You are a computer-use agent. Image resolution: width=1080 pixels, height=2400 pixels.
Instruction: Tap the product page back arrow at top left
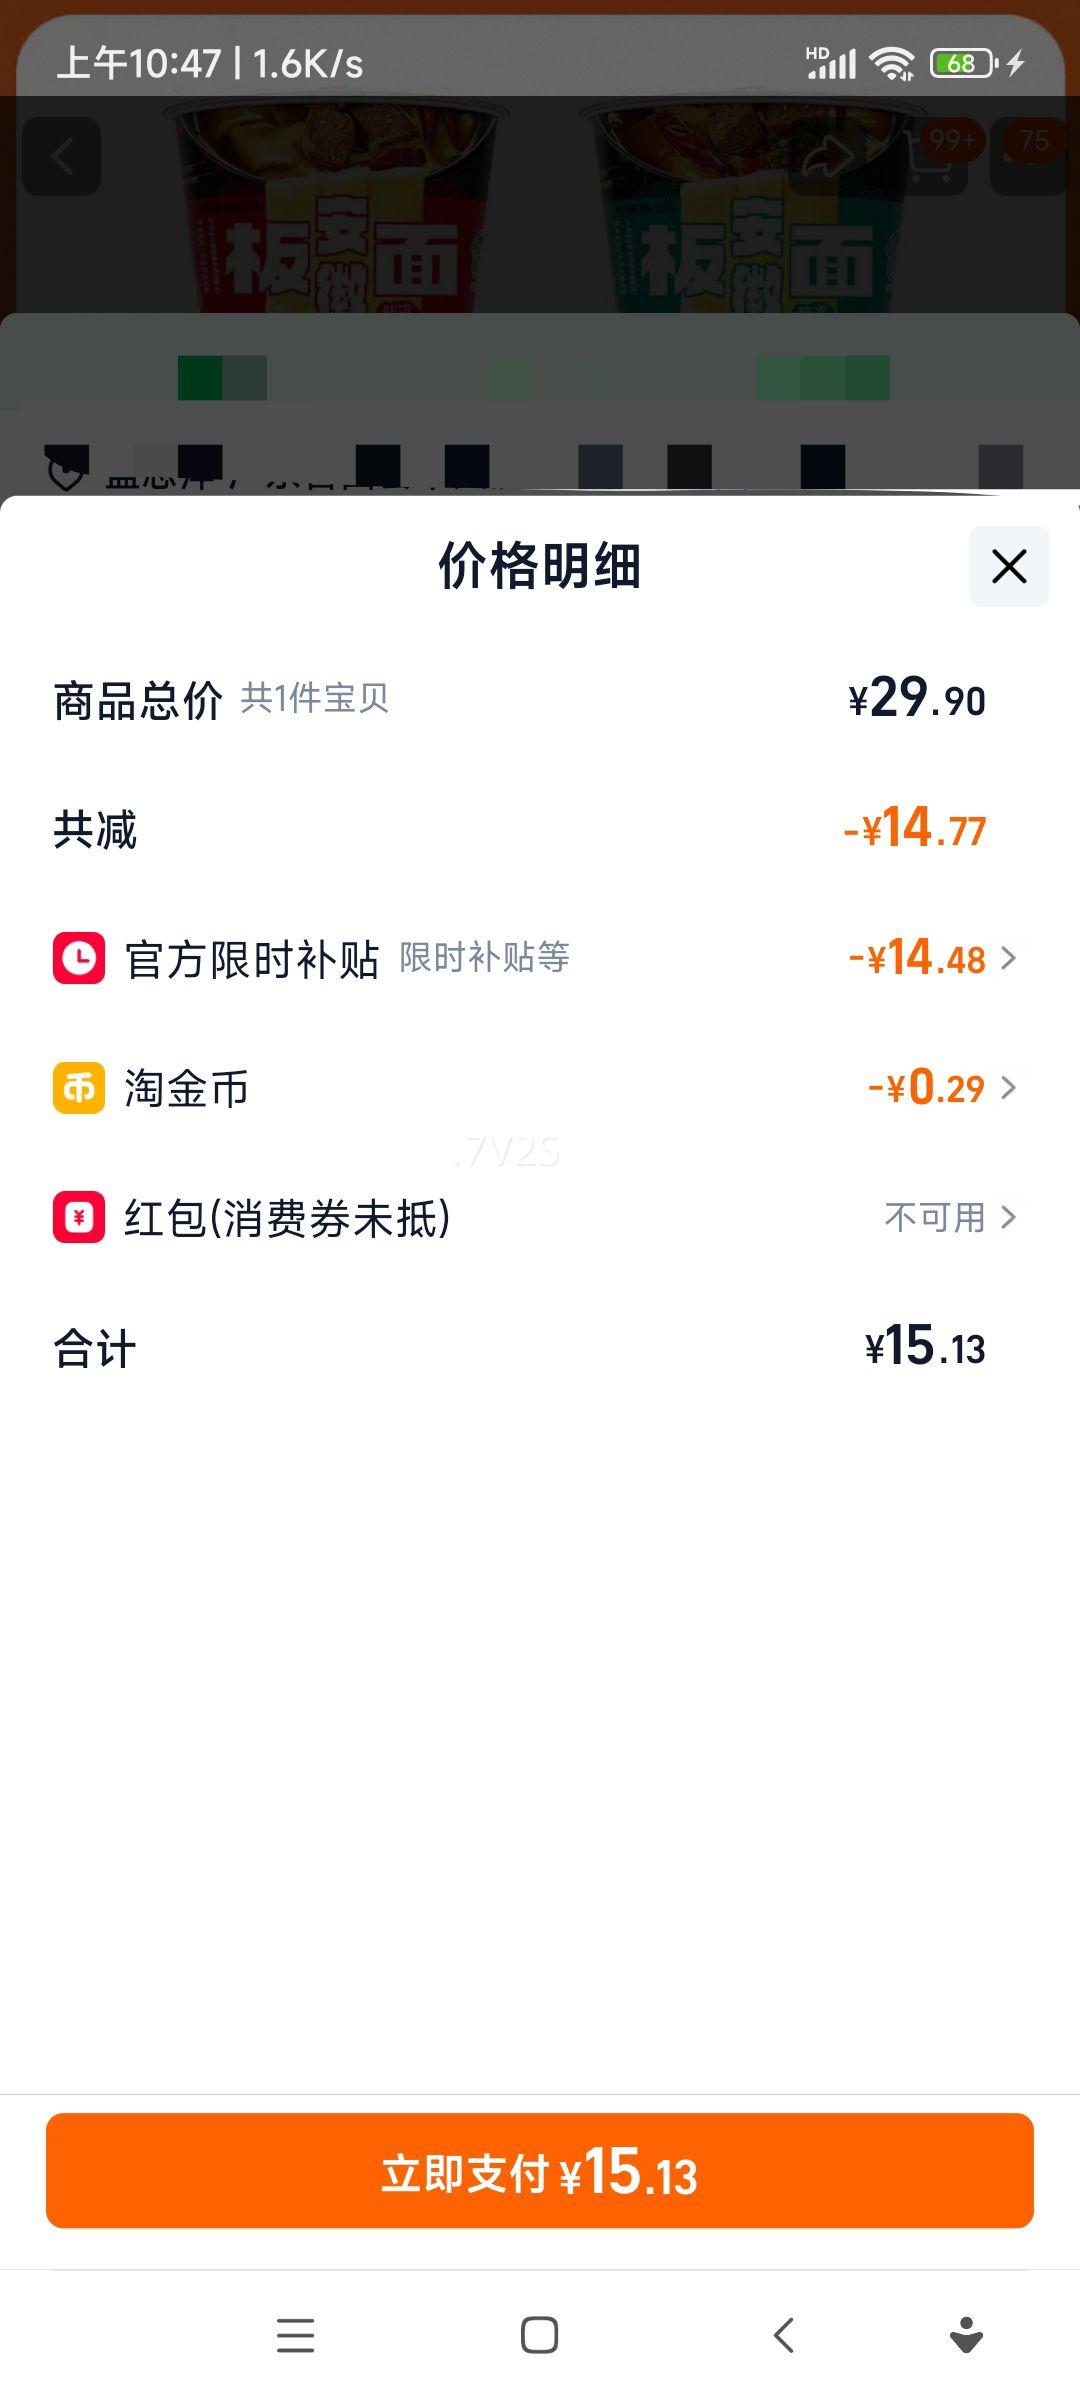tap(62, 156)
